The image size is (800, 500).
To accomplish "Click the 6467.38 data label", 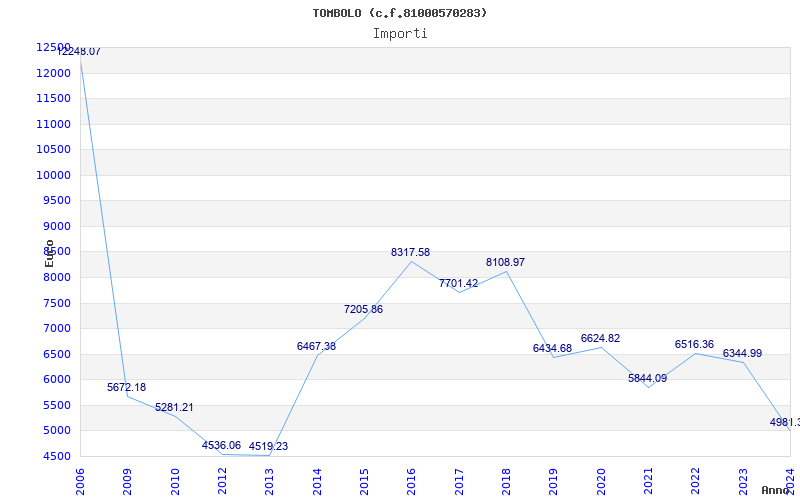I will point(316,346).
